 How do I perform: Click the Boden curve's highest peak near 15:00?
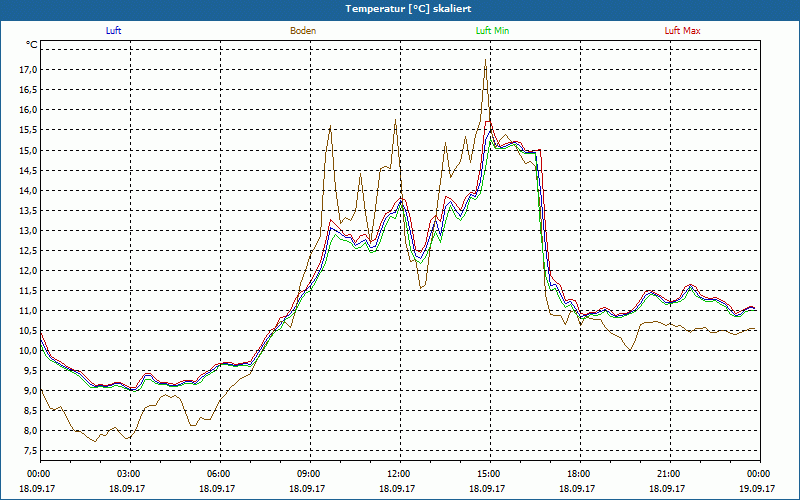coord(485,60)
